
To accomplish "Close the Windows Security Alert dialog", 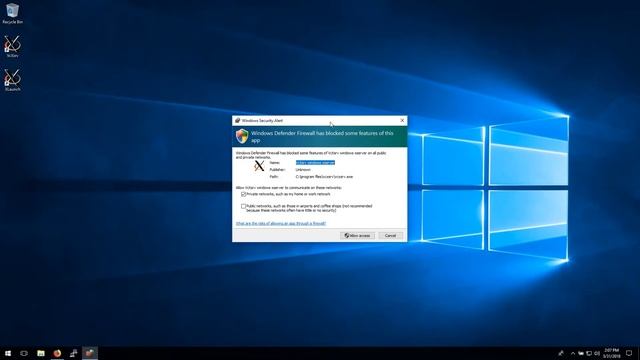I will [402, 120].
